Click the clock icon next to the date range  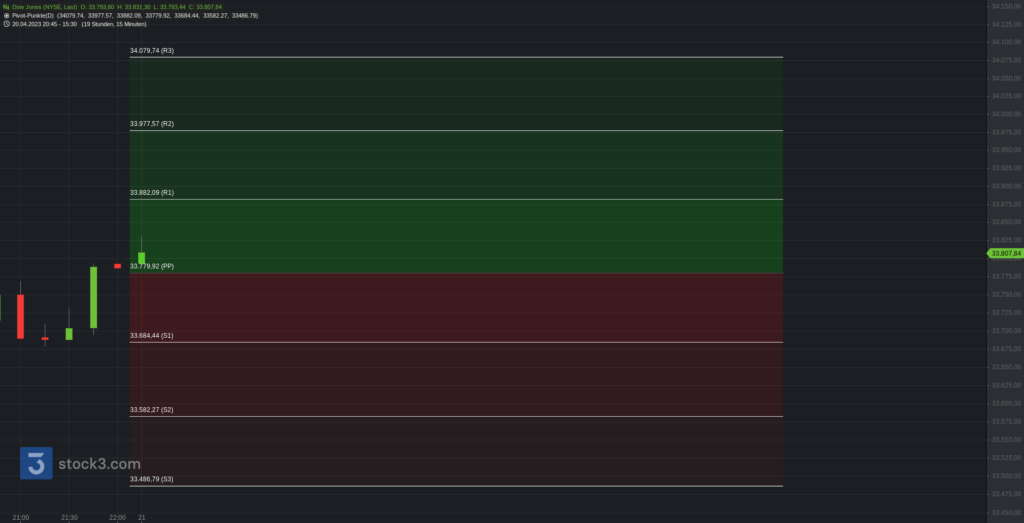tap(6, 24)
